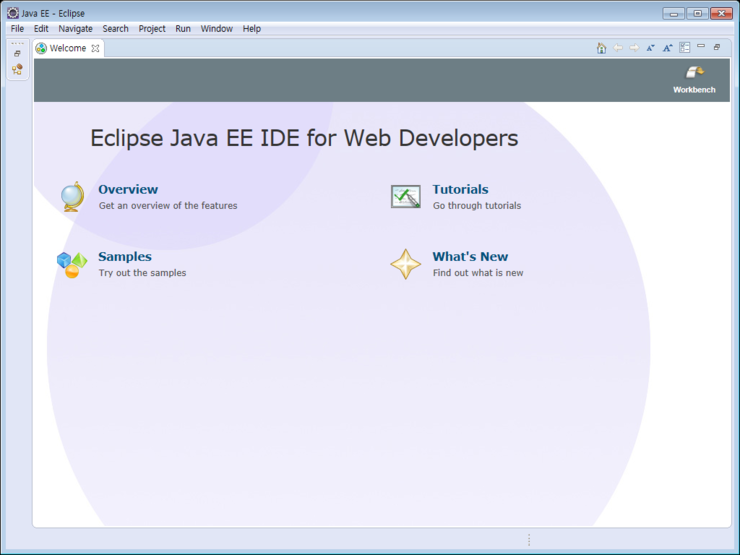Click the Workbench icon
This screenshot has width=740, height=555.
click(694, 72)
